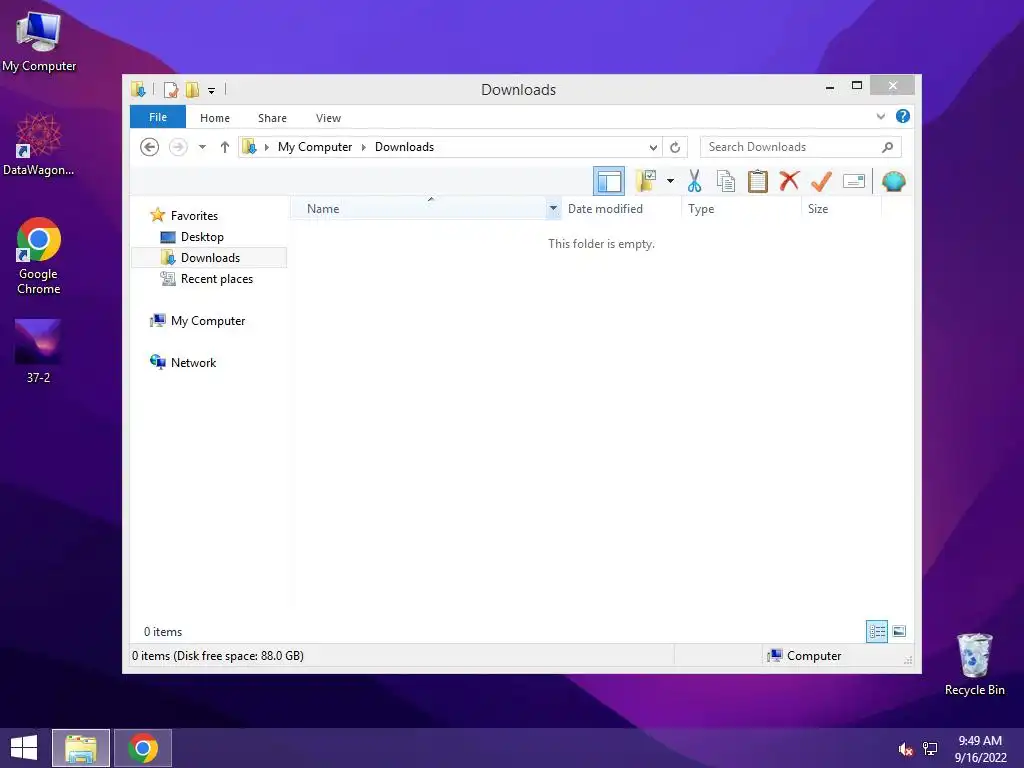Select Downloads in the navigation pane
Image resolution: width=1024 pixels, height=768 pixels.
209,257
